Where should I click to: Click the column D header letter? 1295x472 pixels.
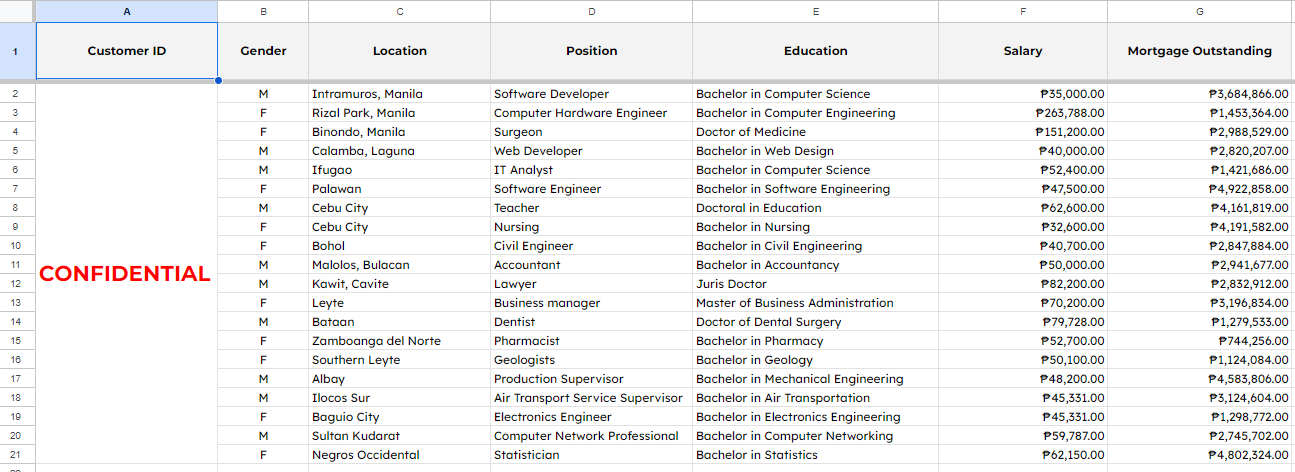tap(591, 11)
